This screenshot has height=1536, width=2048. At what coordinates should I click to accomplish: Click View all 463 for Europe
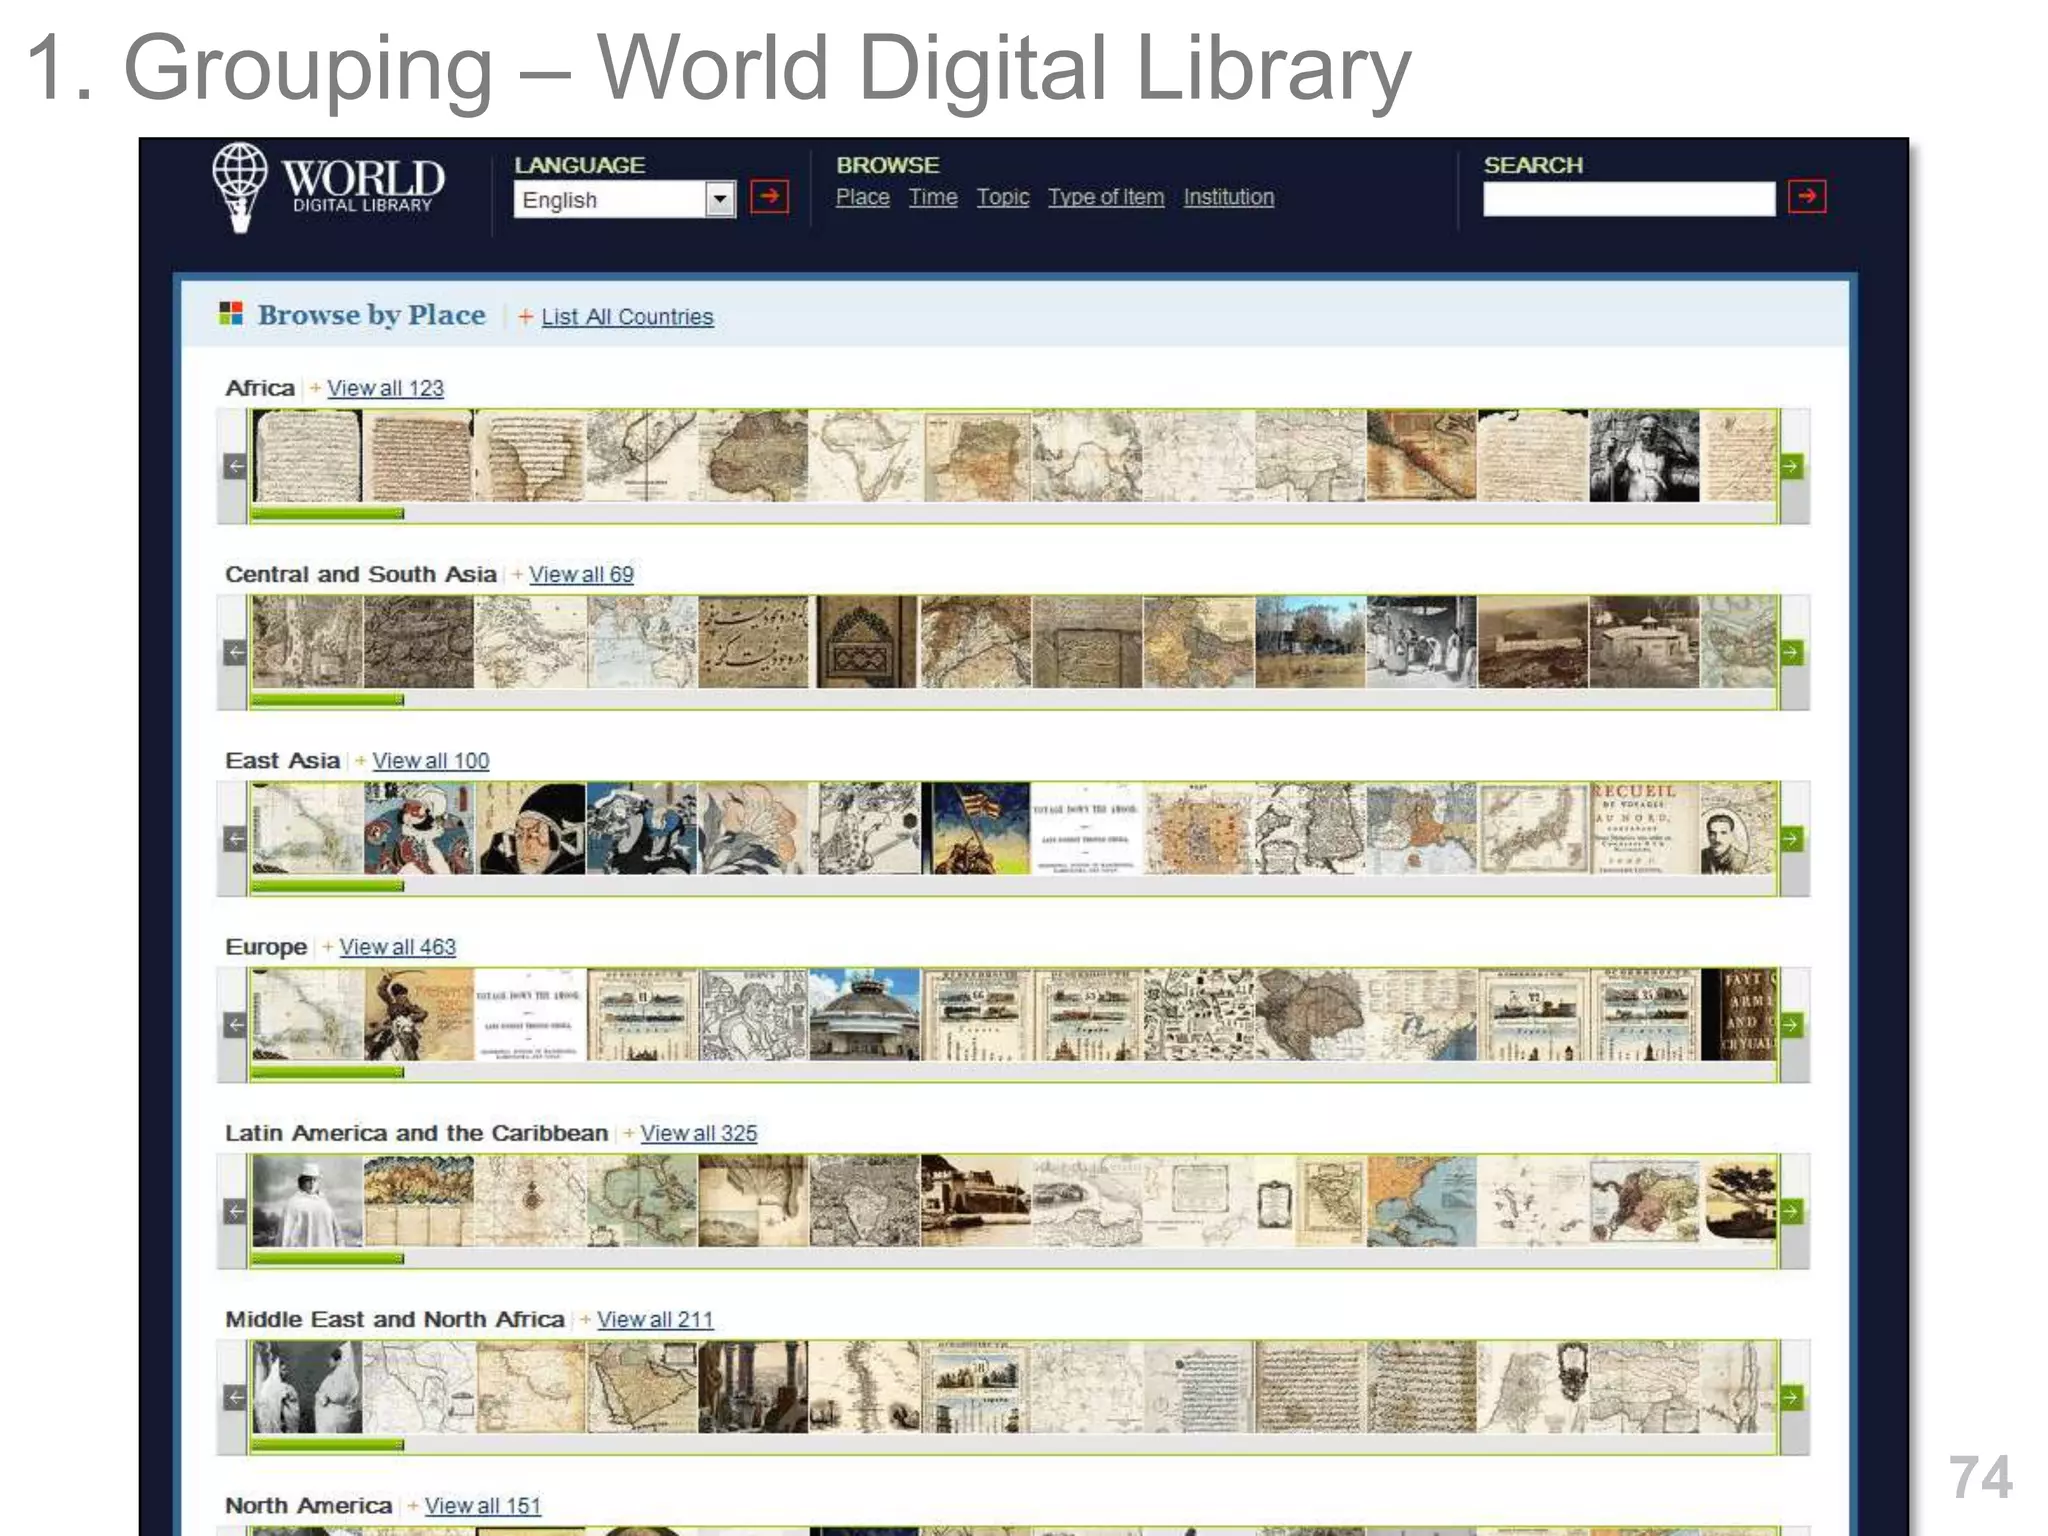pyautogui.click(x=397, y=947)
